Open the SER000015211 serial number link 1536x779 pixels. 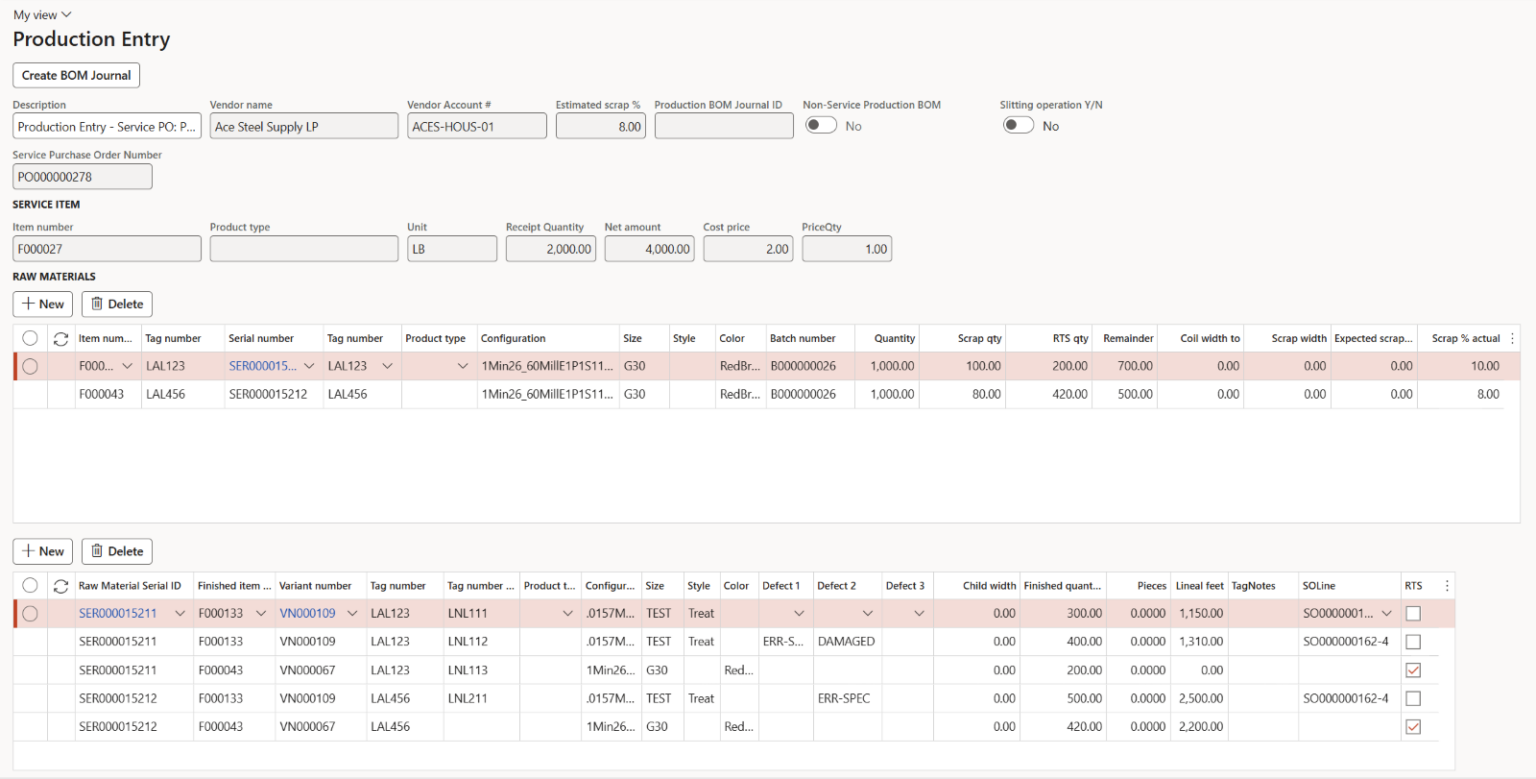(x=118, y=613)
